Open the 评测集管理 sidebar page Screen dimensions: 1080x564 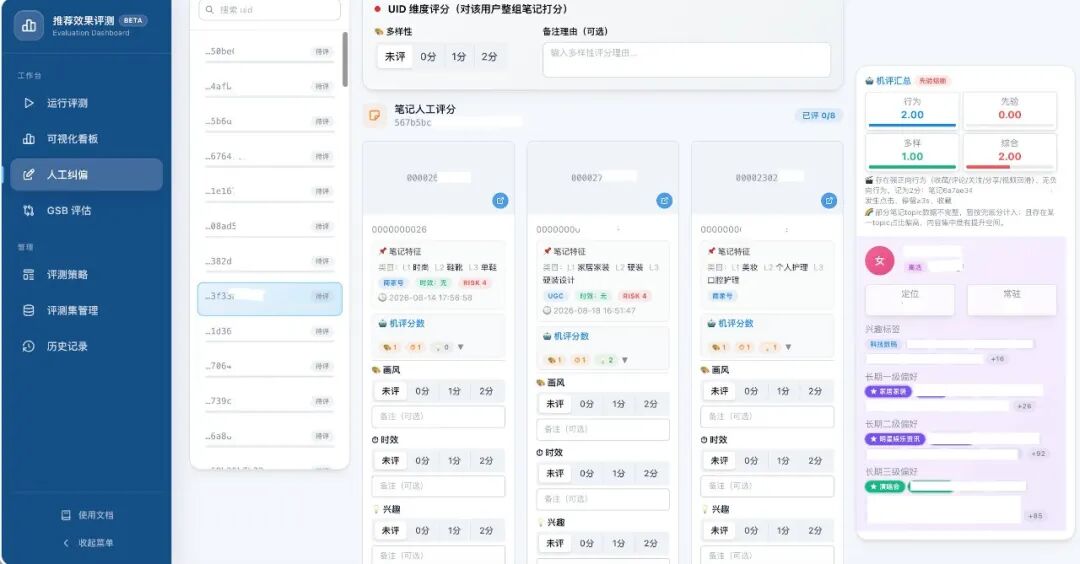[87, 311]
